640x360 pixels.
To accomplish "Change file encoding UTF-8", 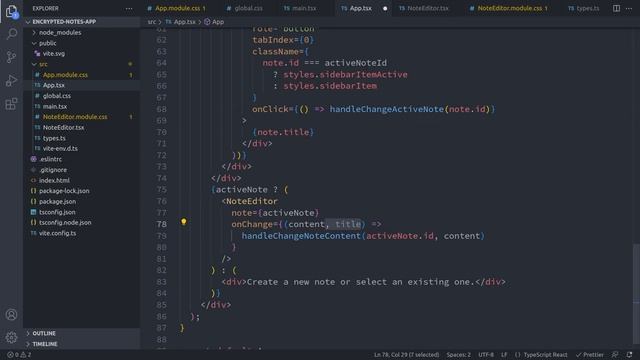I will click(x=486, y=355).
